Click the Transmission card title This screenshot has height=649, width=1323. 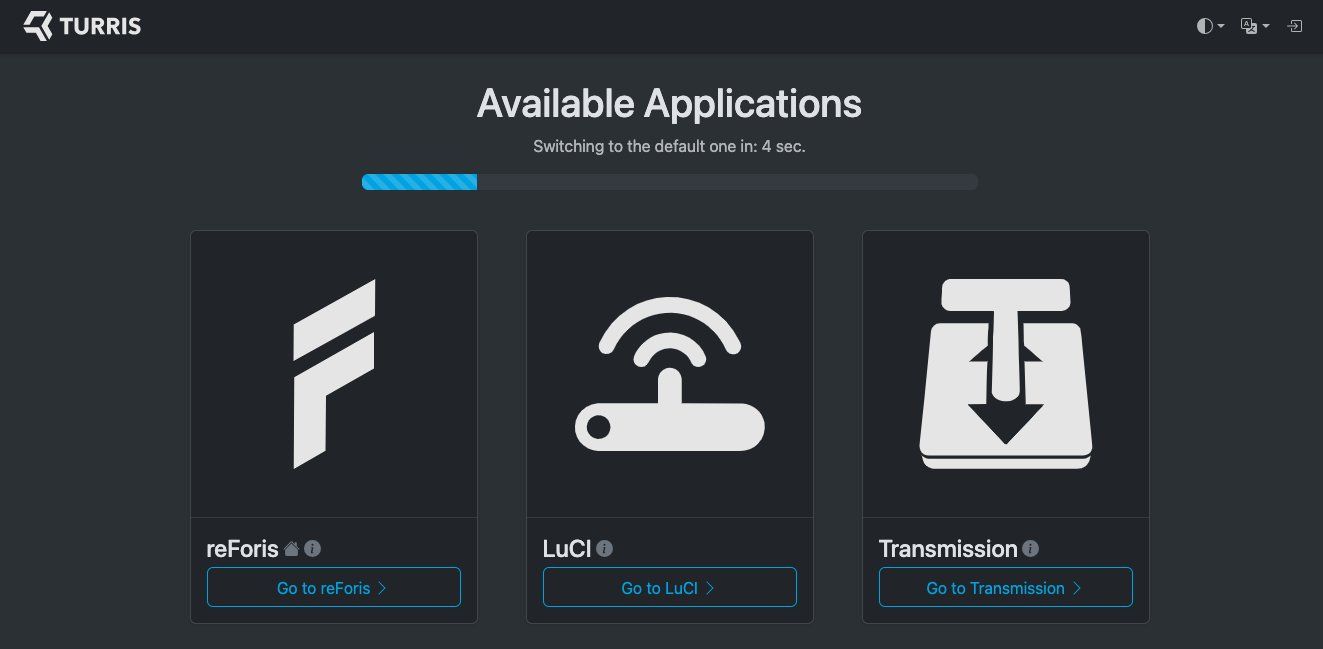[x=948, y=548]
